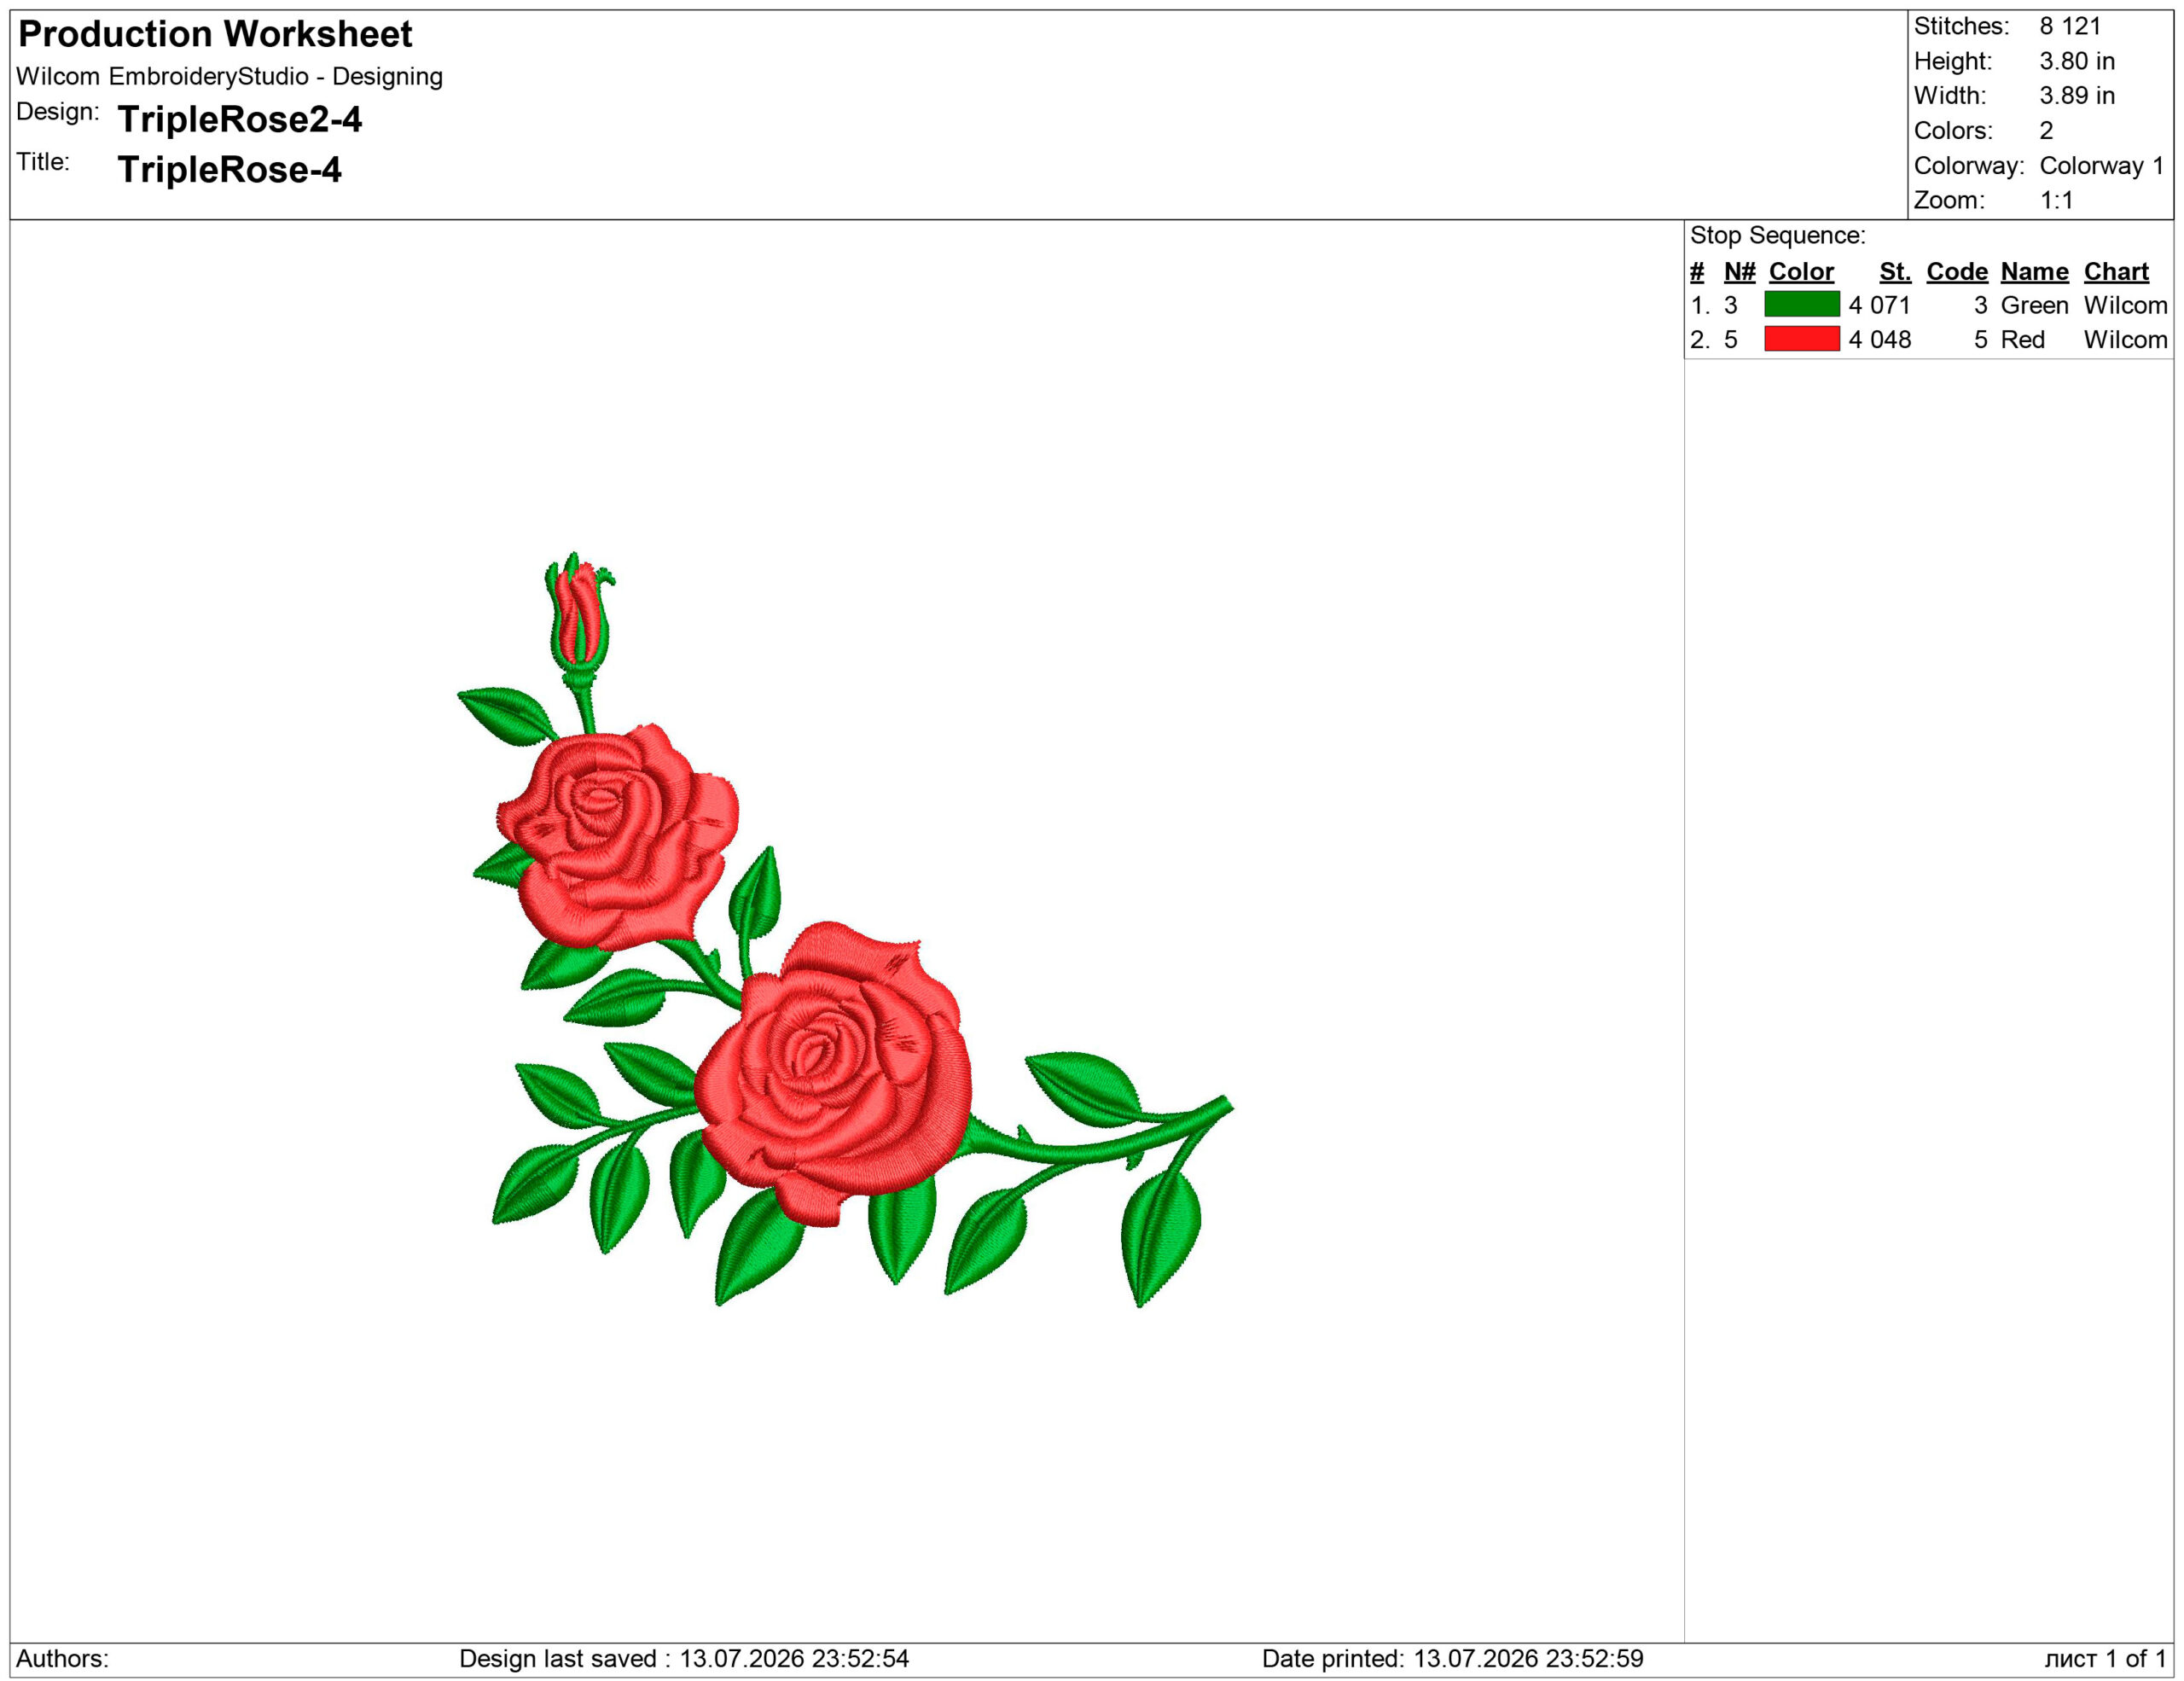Screen dimensions: 2184x1681
Task: Click the zoom value "1:1"
Action: pos(2056,200)
